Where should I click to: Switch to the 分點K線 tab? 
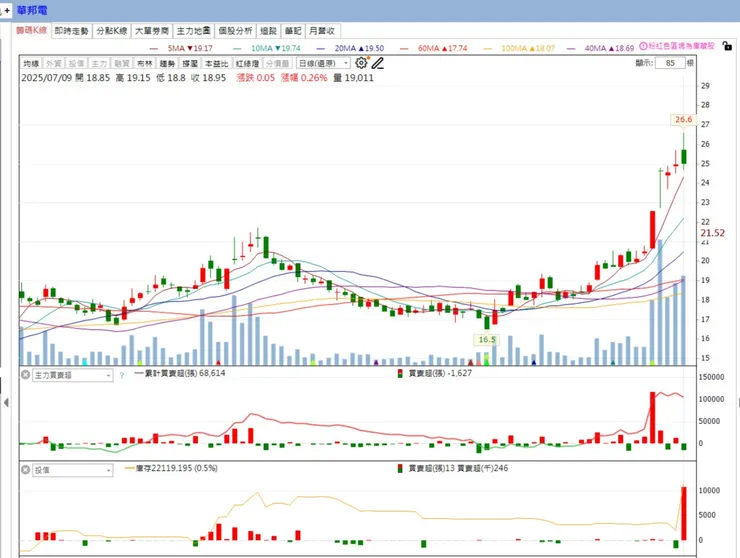point(112,31)
